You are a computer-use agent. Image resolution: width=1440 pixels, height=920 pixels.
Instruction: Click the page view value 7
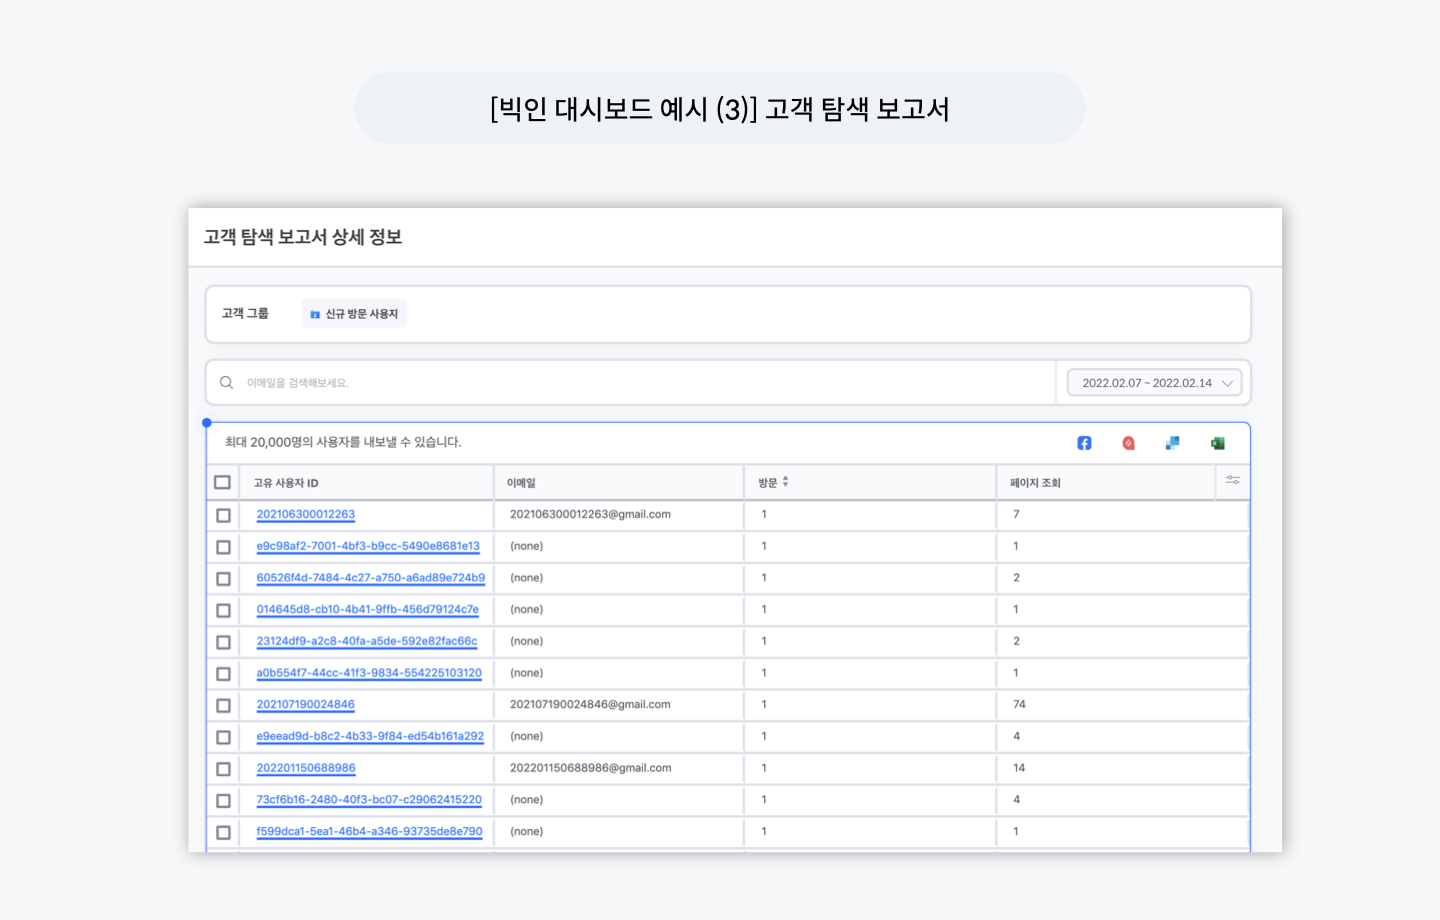[x=1016, y=514]
